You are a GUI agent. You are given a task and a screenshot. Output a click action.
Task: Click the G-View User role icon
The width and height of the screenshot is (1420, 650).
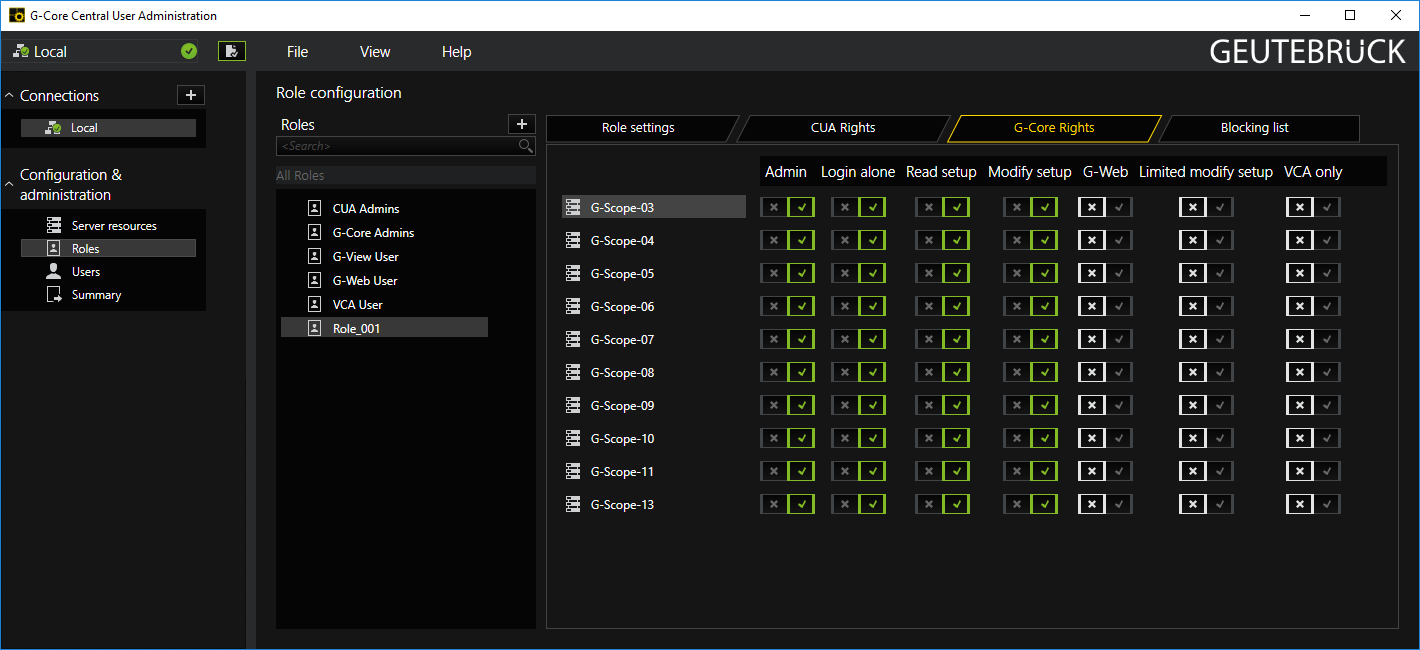314,256
